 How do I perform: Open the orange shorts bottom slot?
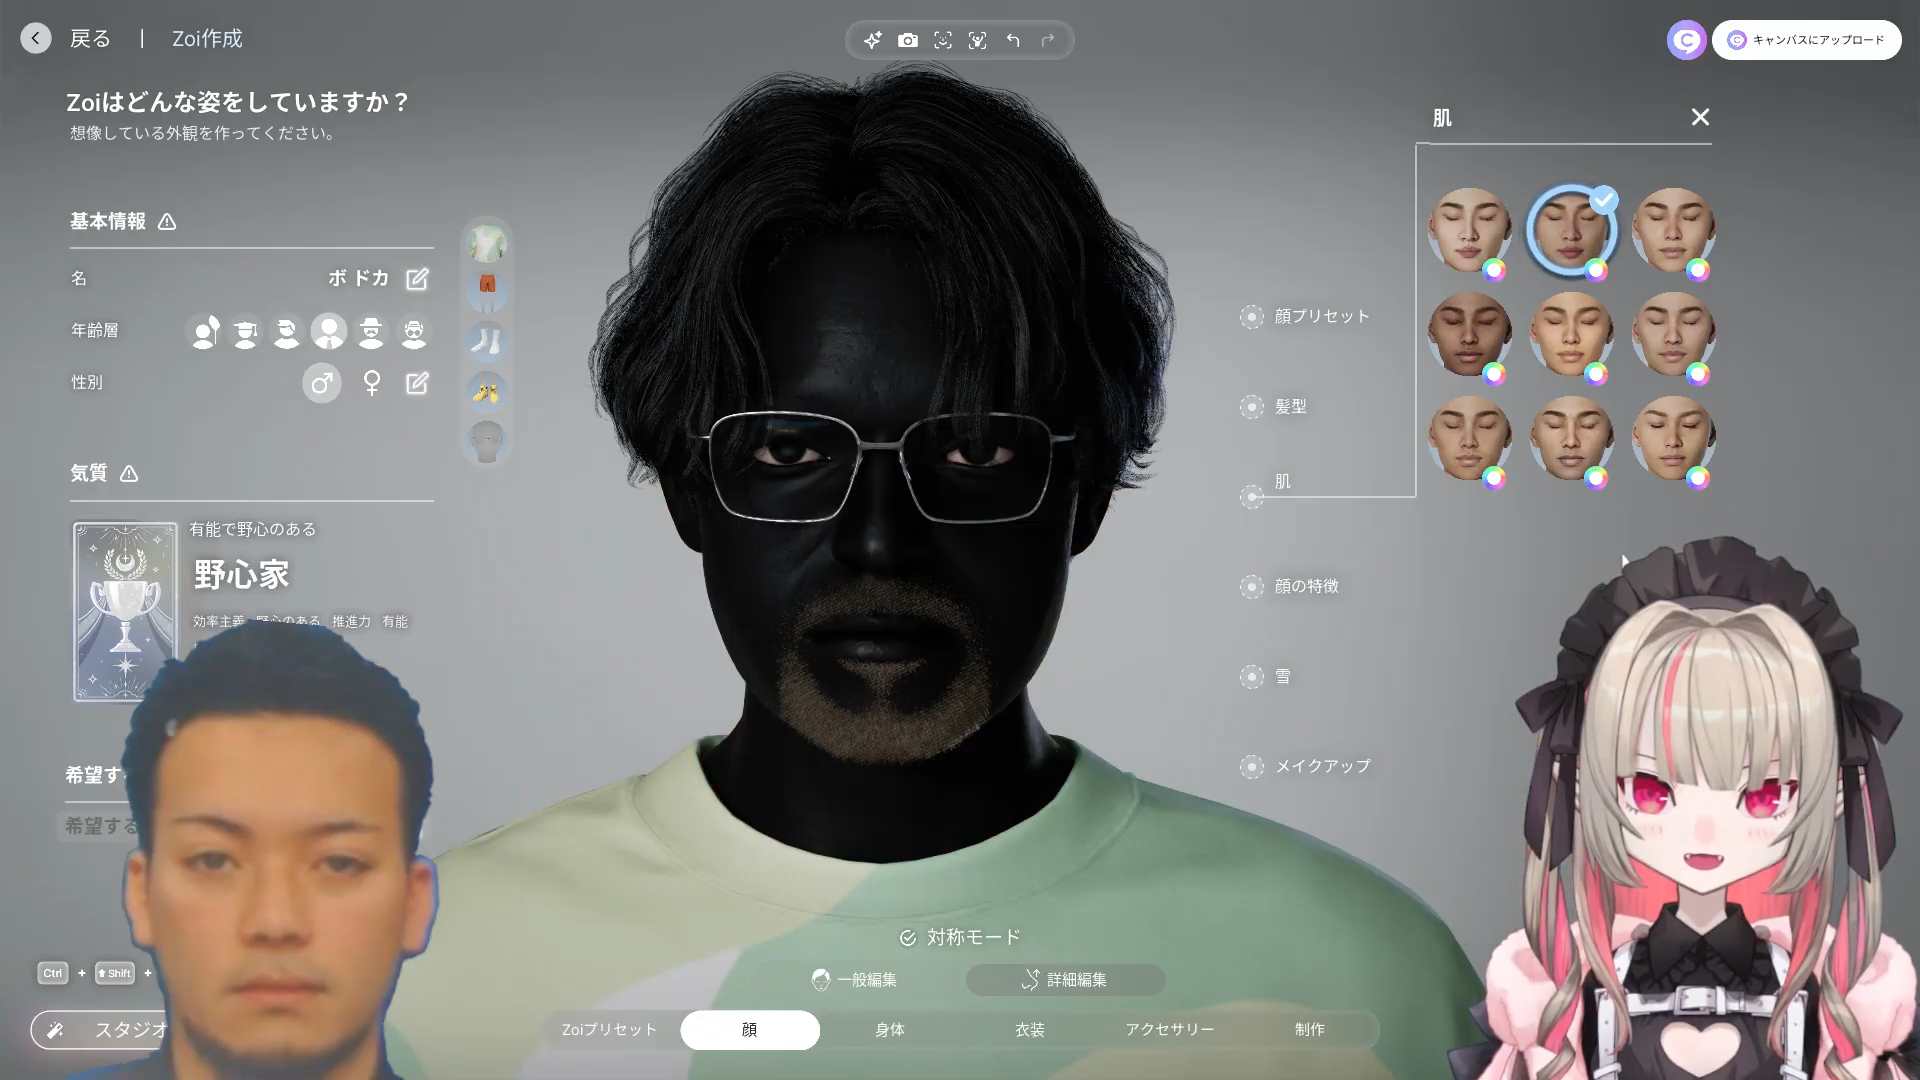487,292
